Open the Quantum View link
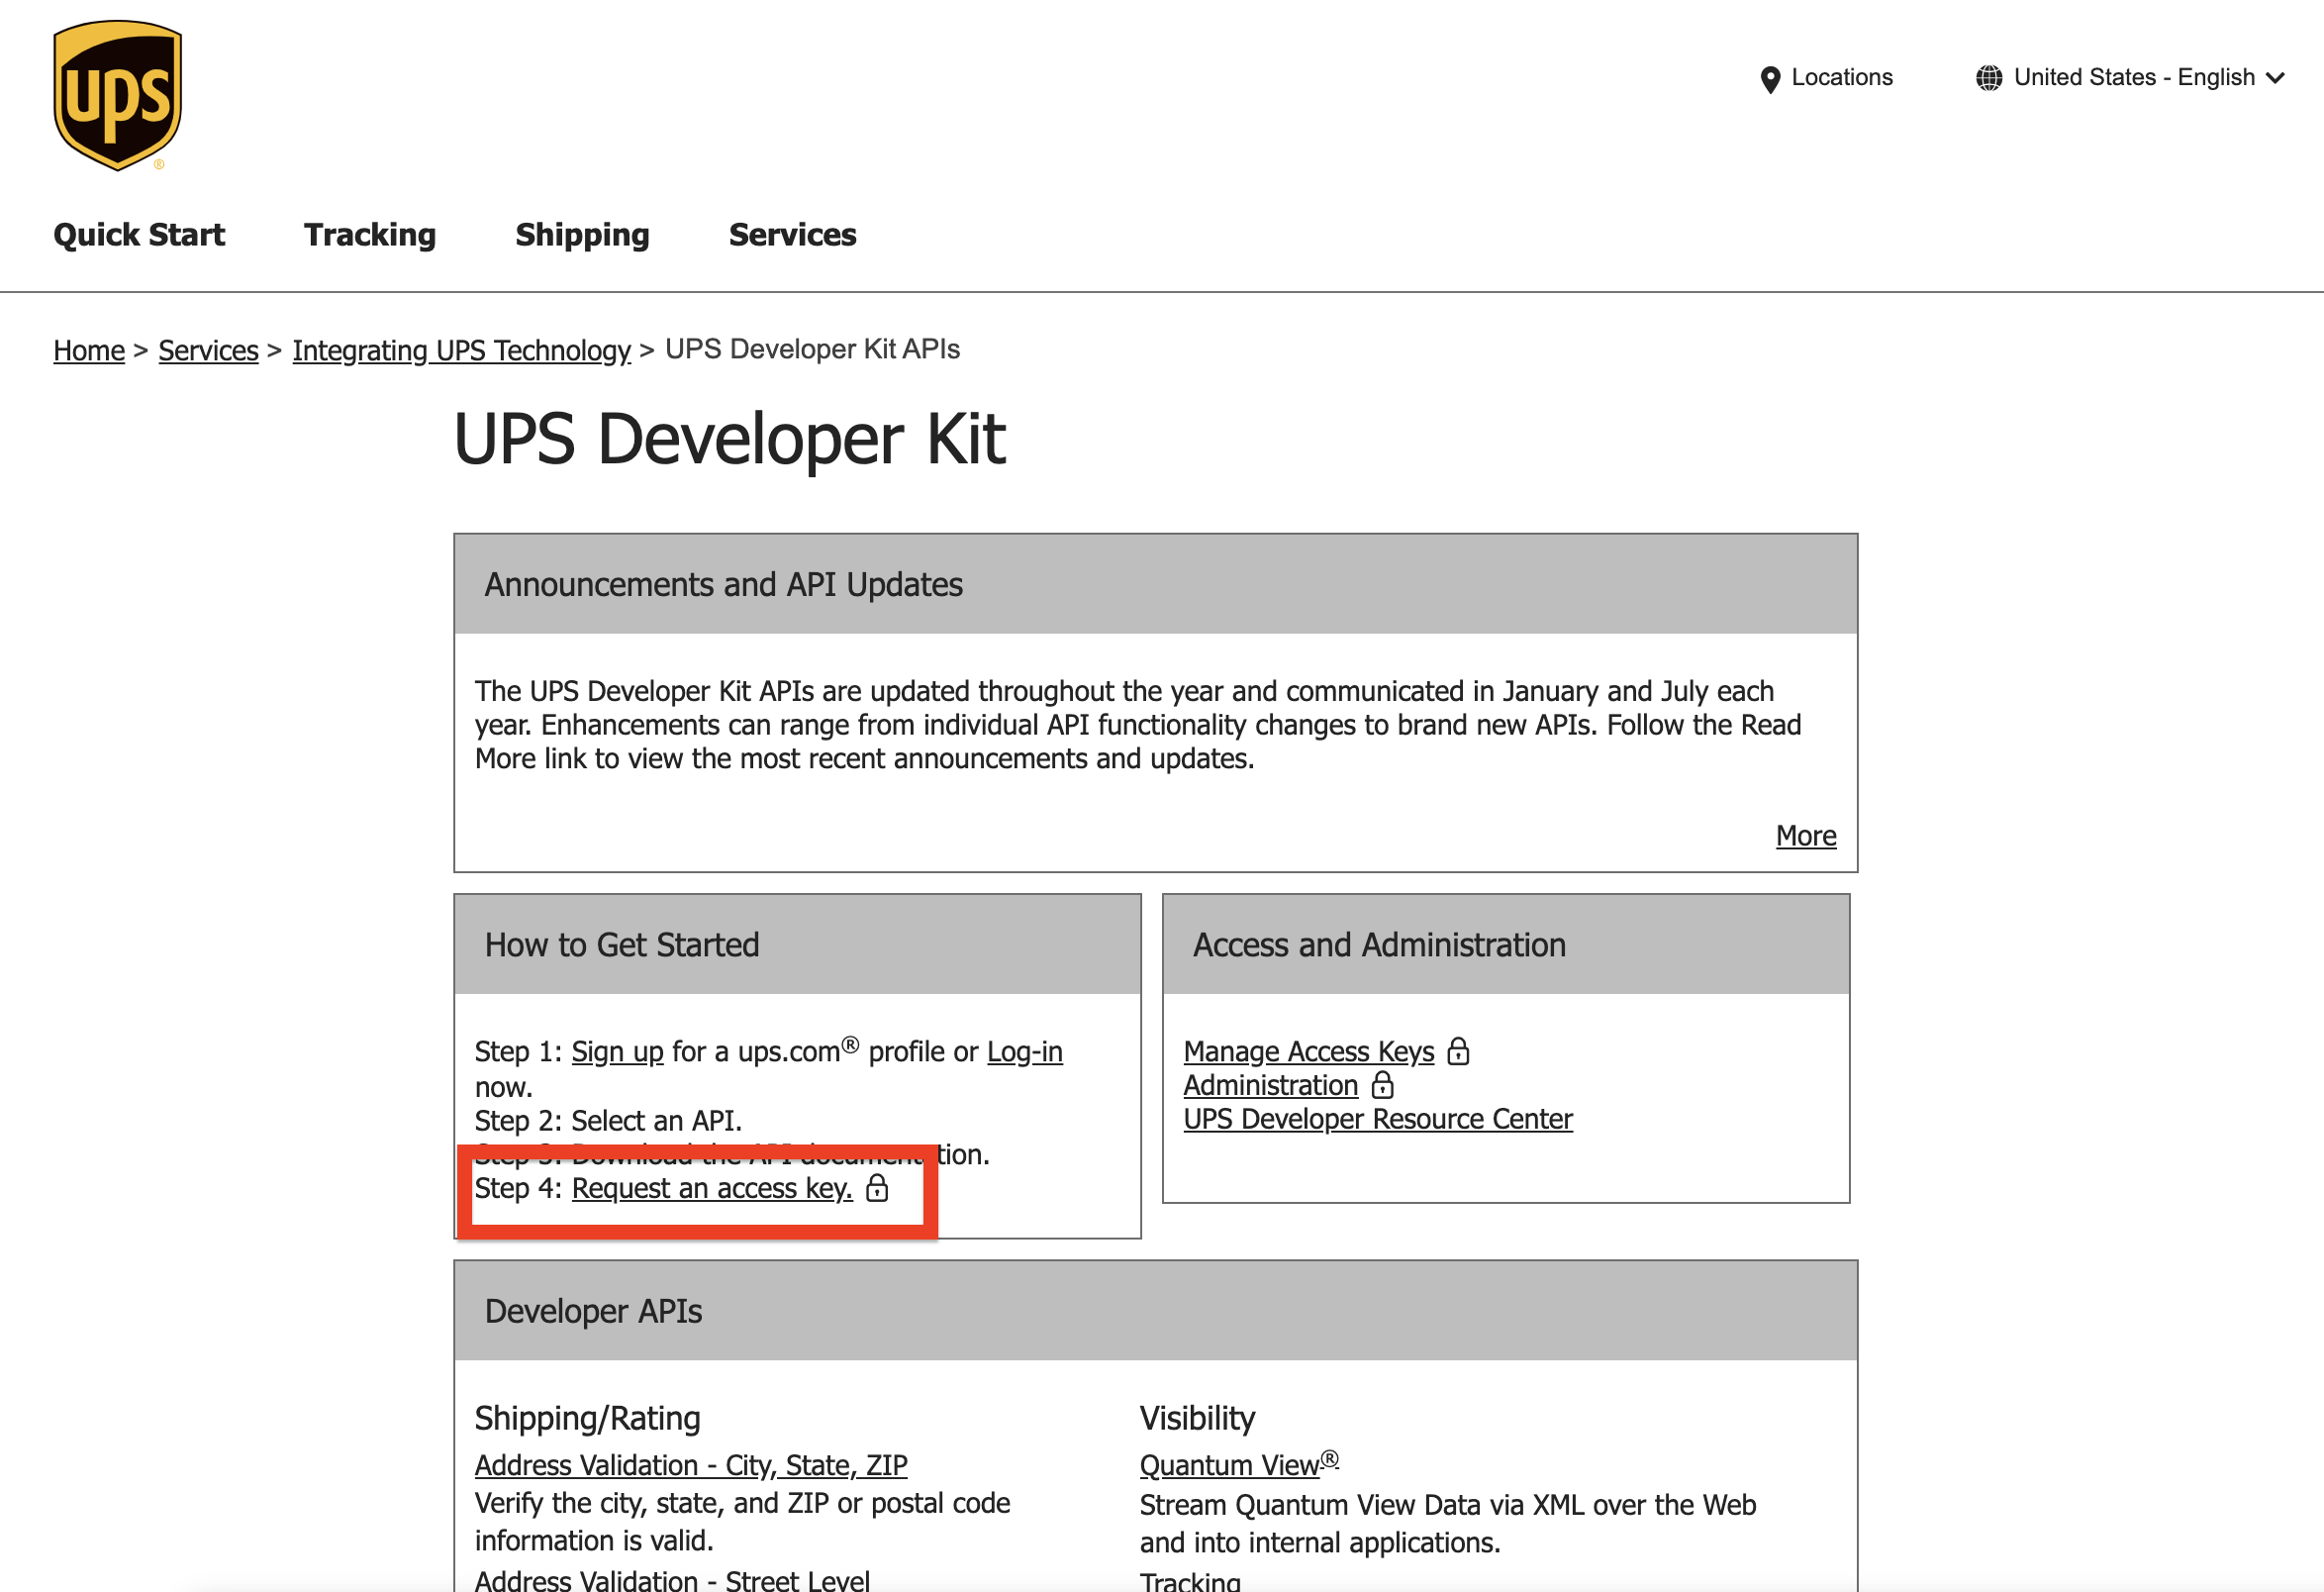The height and width of the screenshot is (1592, 2324). tap(1239, 1464)
